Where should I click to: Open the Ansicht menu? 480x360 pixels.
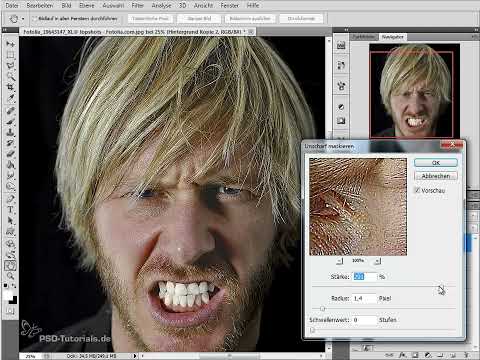click(x=203, y=5)
